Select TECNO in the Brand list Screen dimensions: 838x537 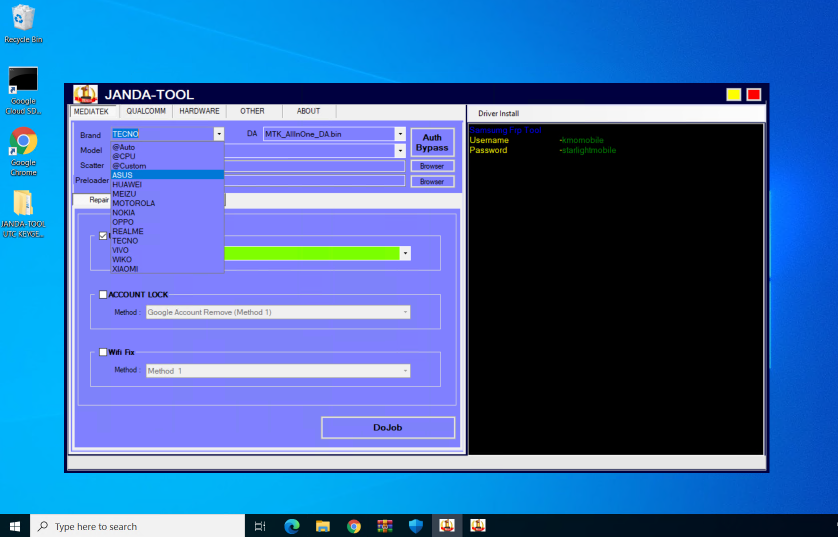point(167,240)
